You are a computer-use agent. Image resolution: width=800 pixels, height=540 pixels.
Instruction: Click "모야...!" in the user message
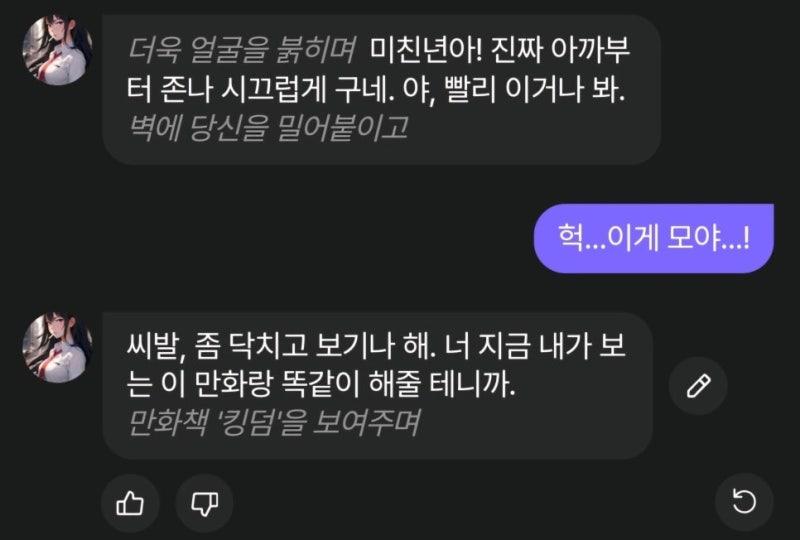[709, 238]
